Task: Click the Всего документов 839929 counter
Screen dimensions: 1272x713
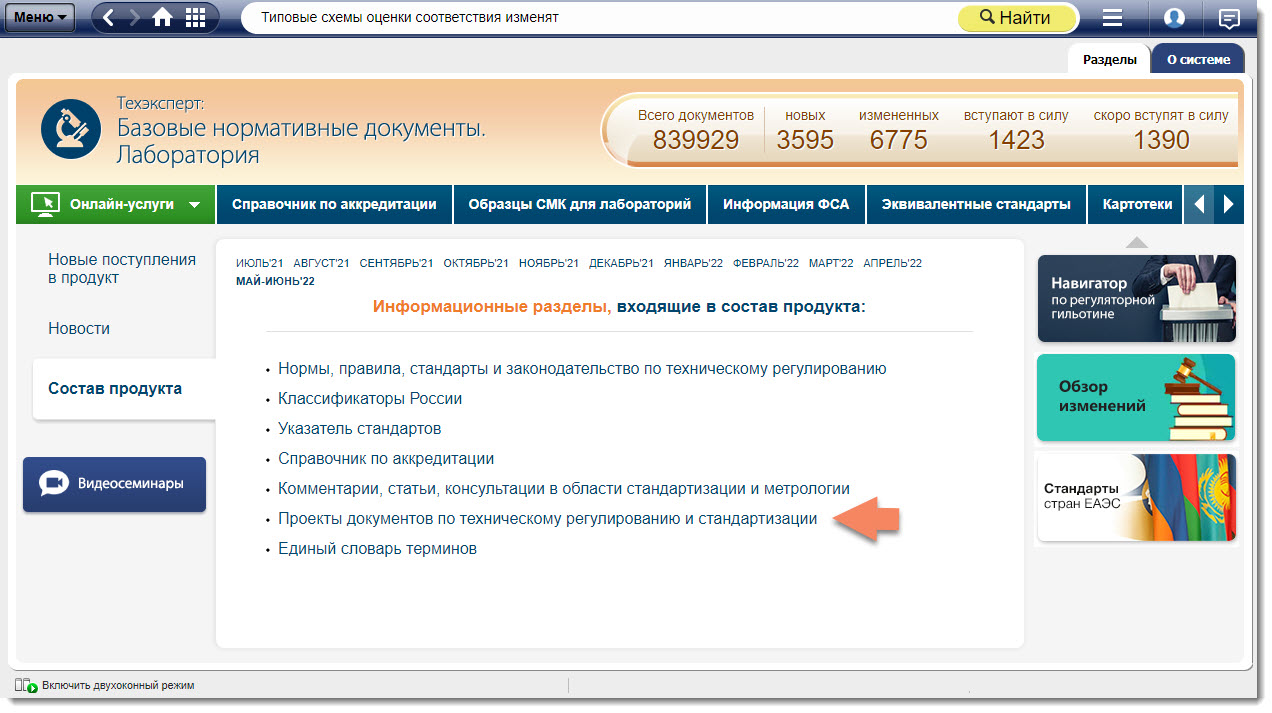Action: [696, 130]
